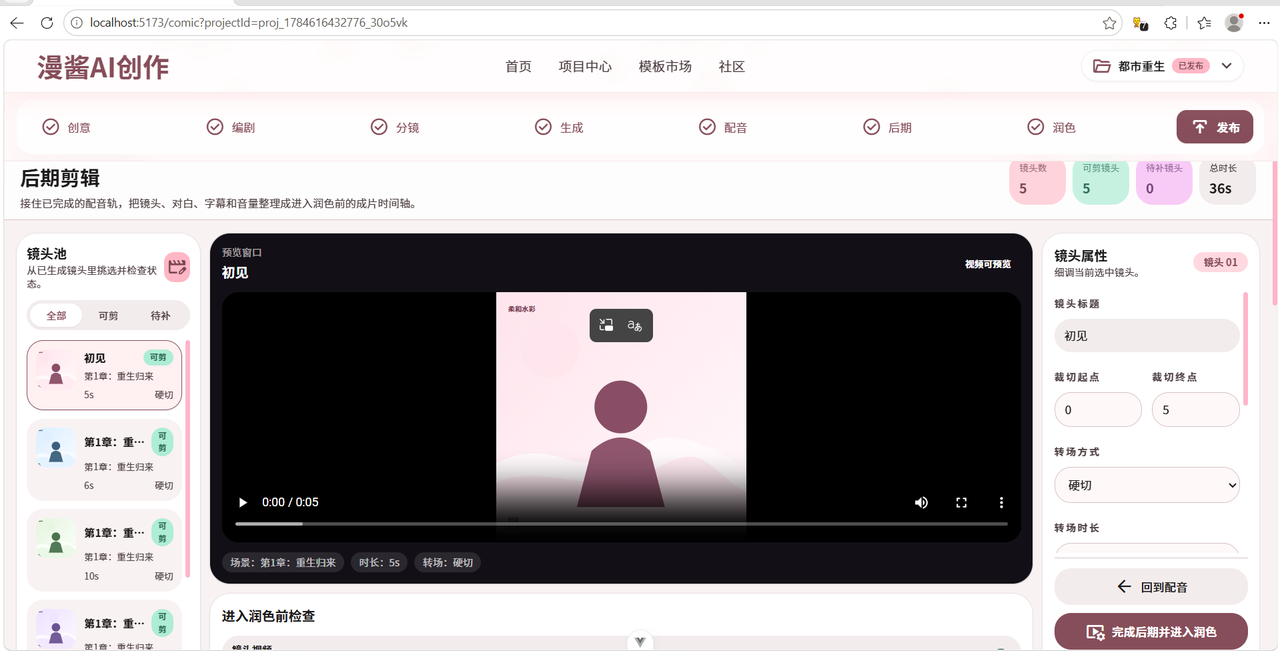1280x651 pixels.
Task: Click the 裁切终点 input field
Action: click(1196, 410)
